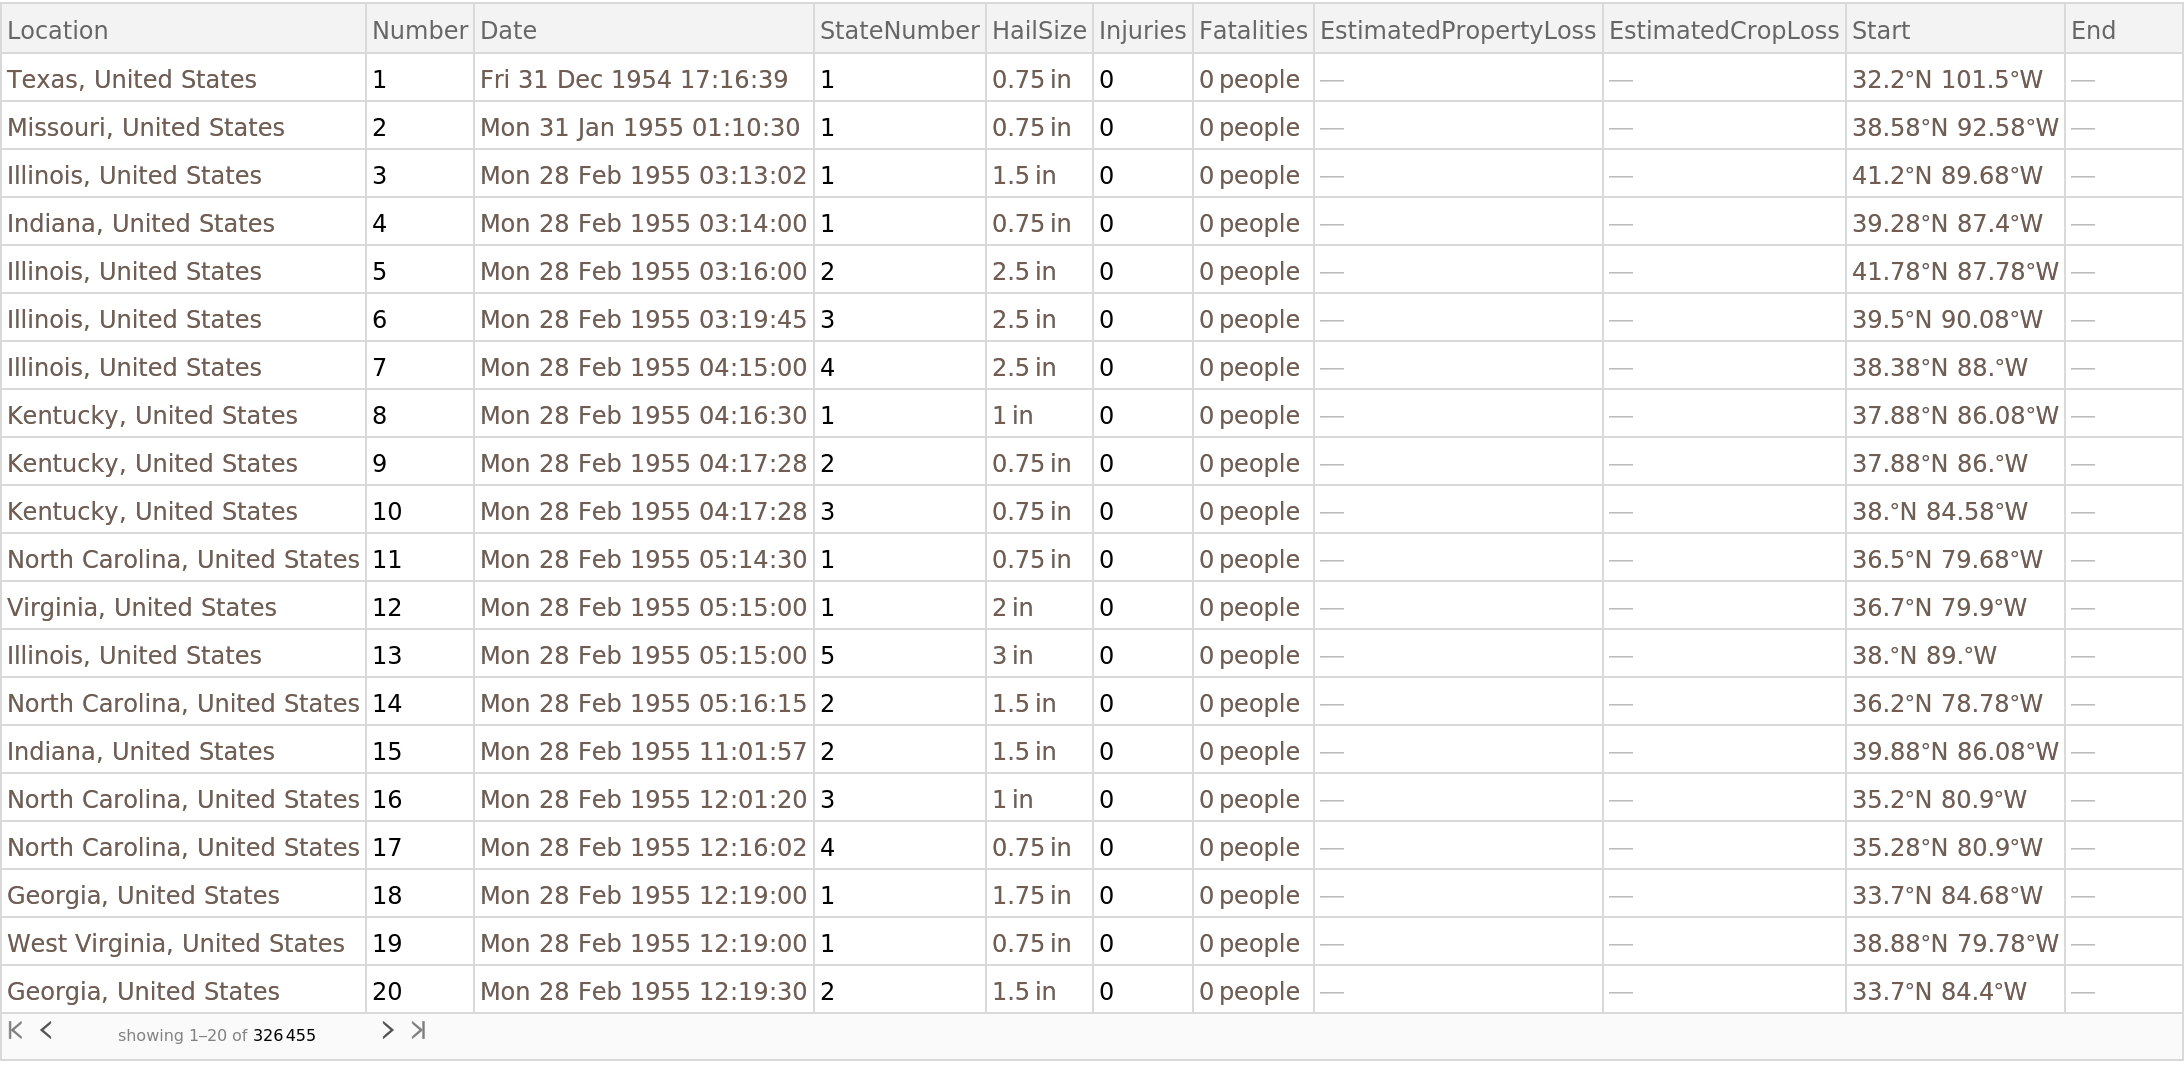The width and height of the screenshot is (2184, 1092).
Task: Click the total row count 326455
Action: pos(284,1035)
